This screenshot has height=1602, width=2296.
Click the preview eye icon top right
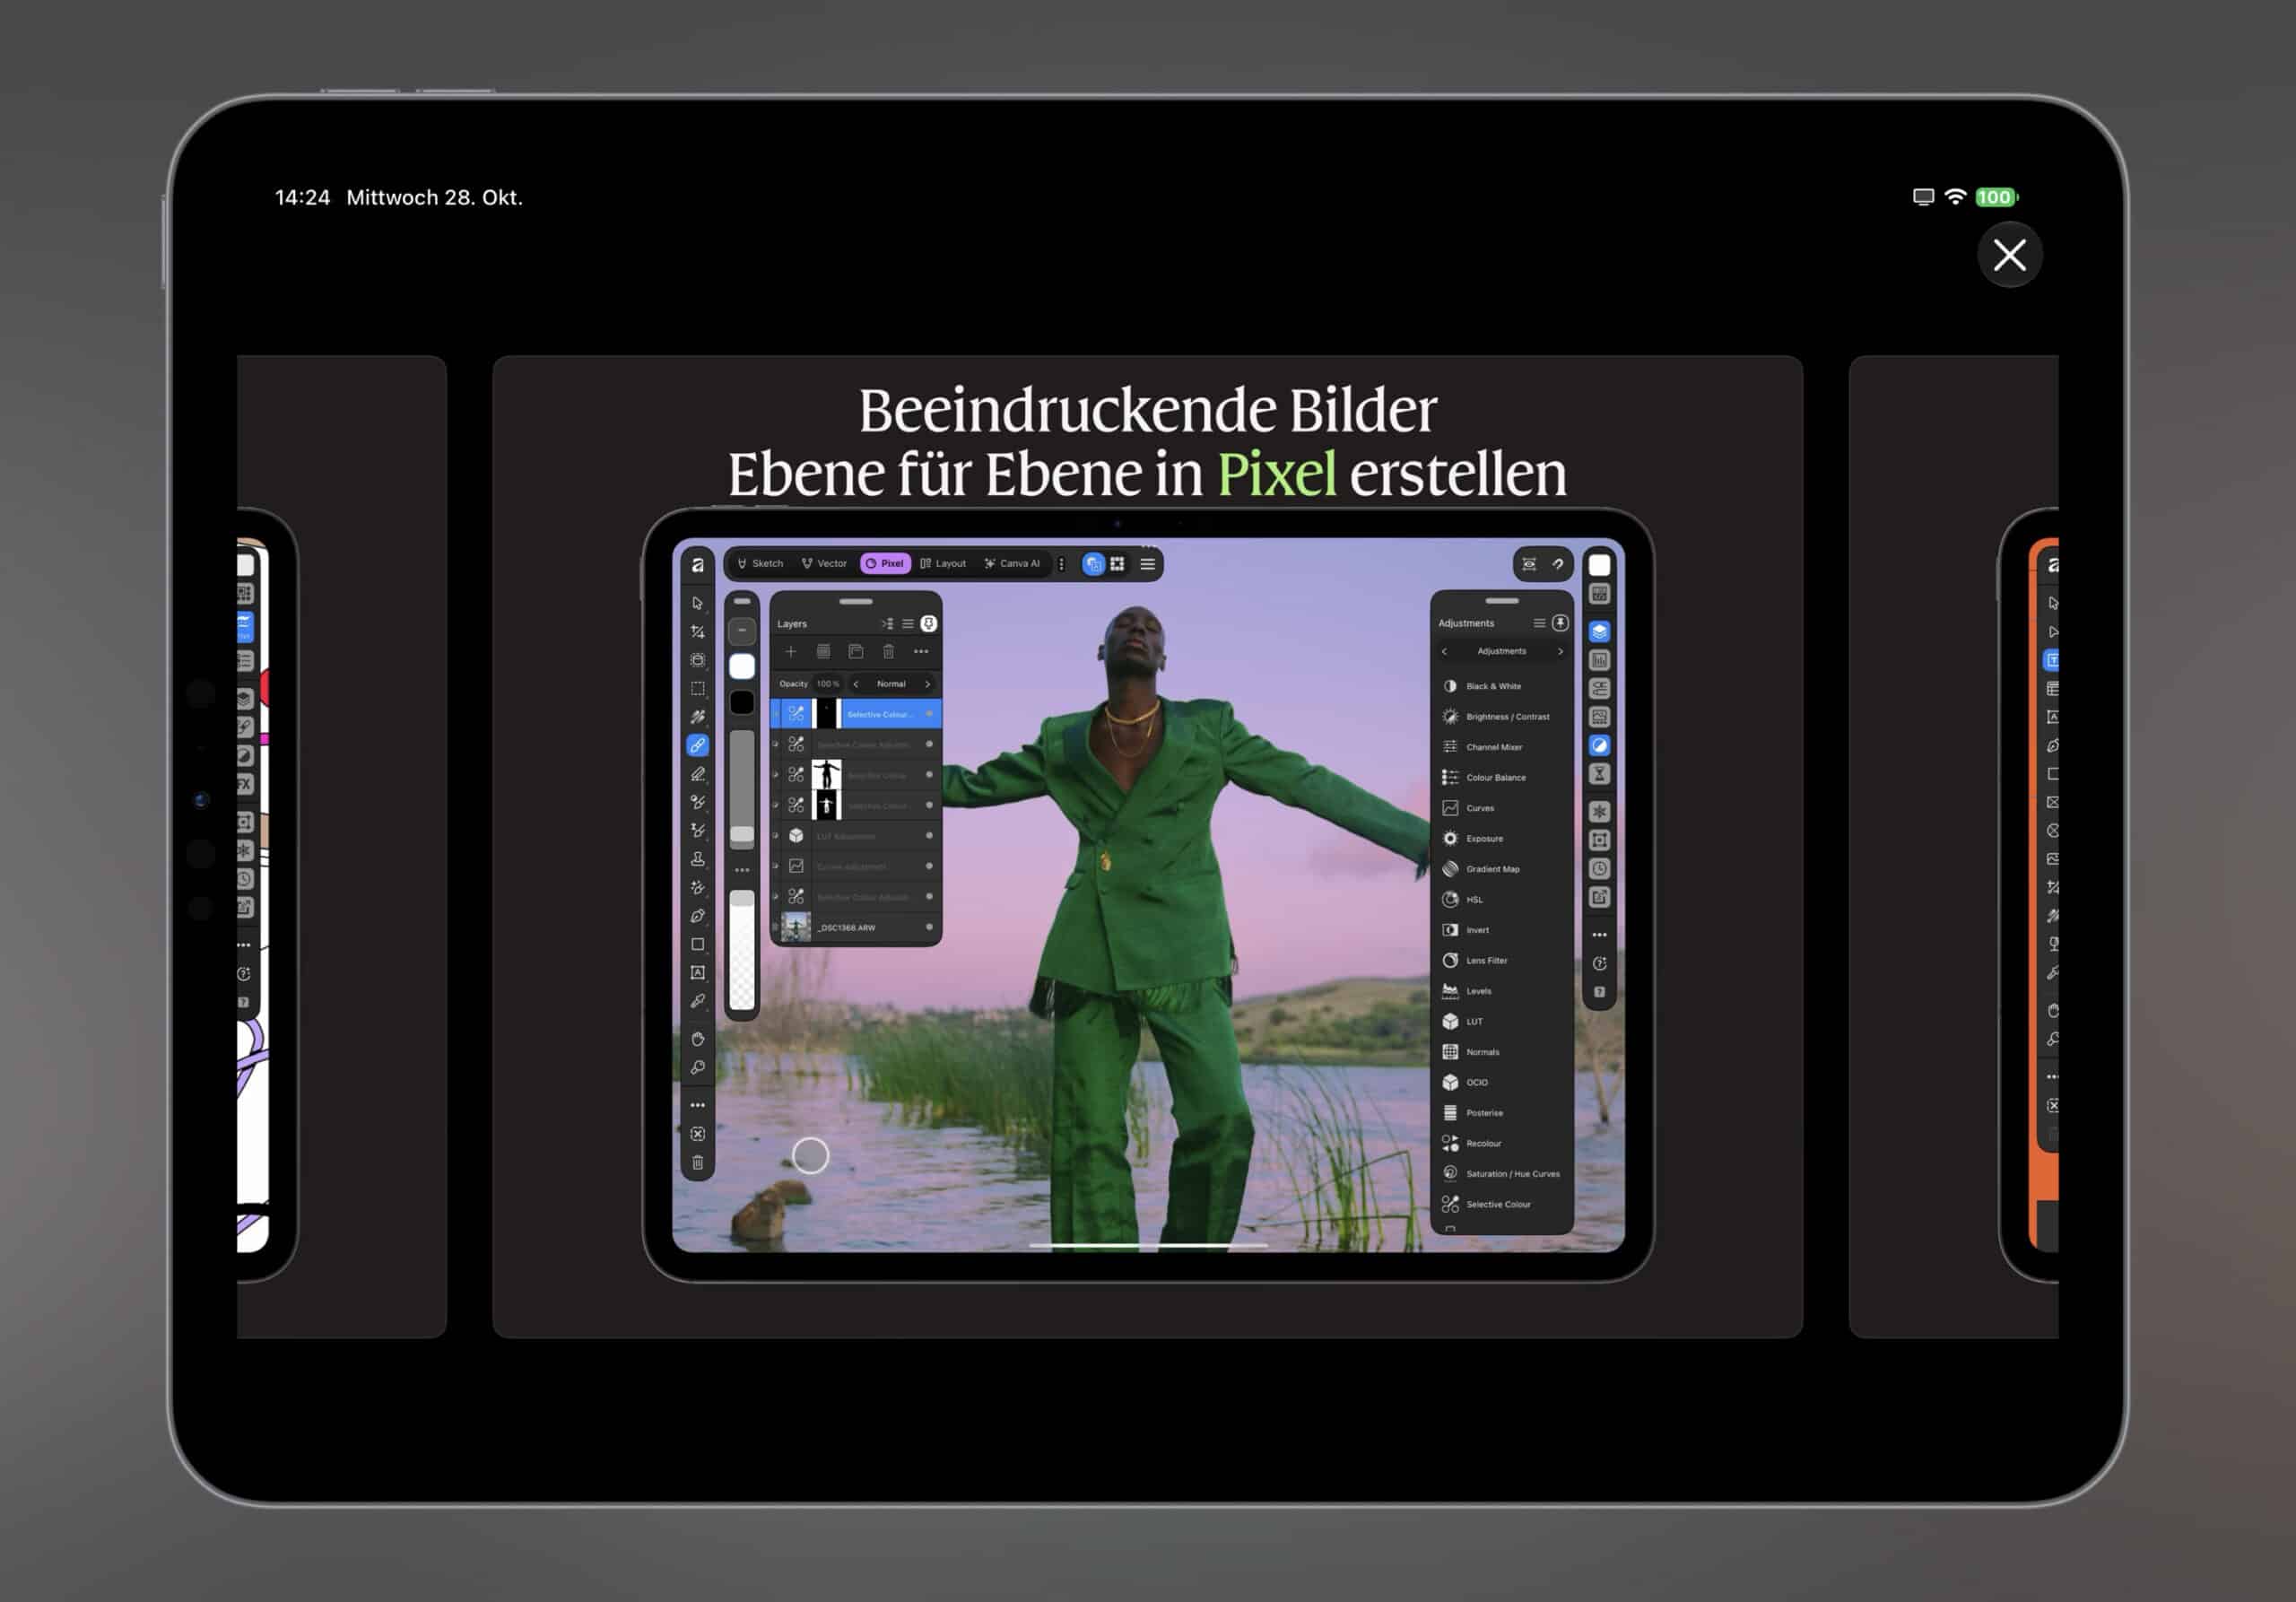[1529, 564]
